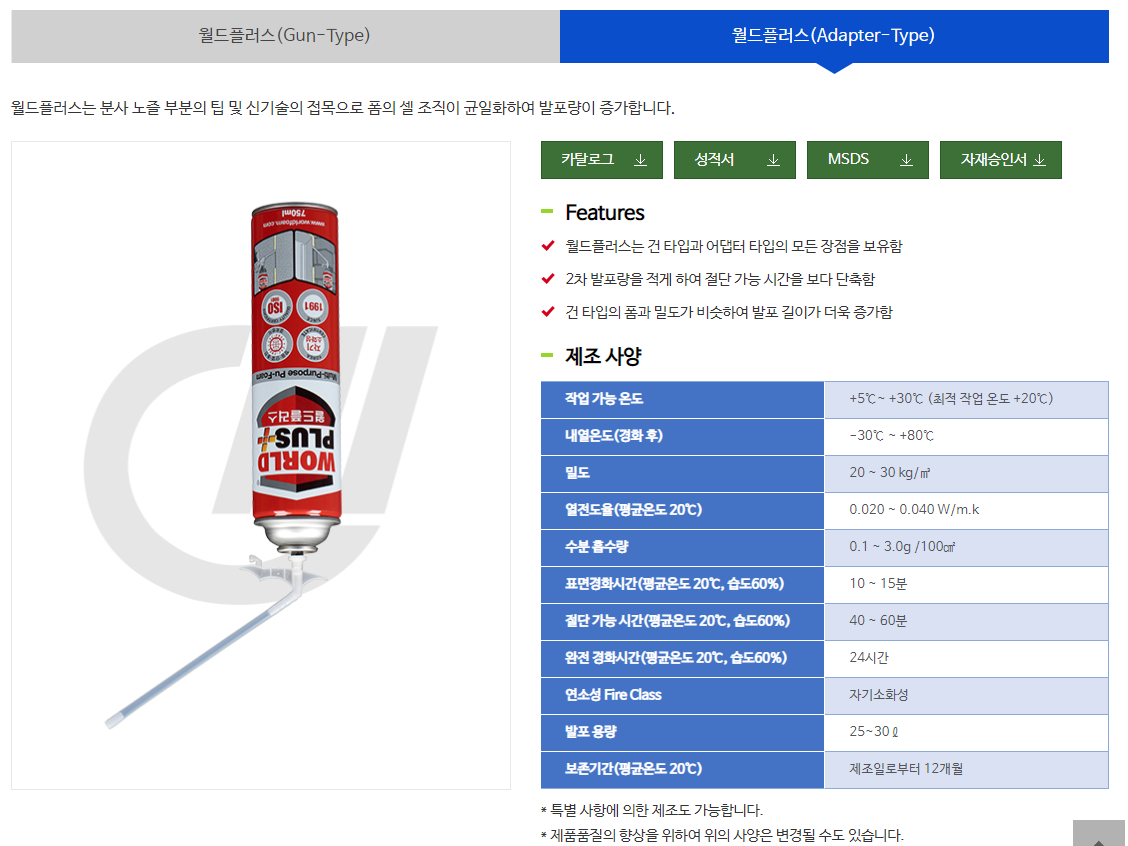
Task: Open the MSDS download button
Action: (868, 160)
